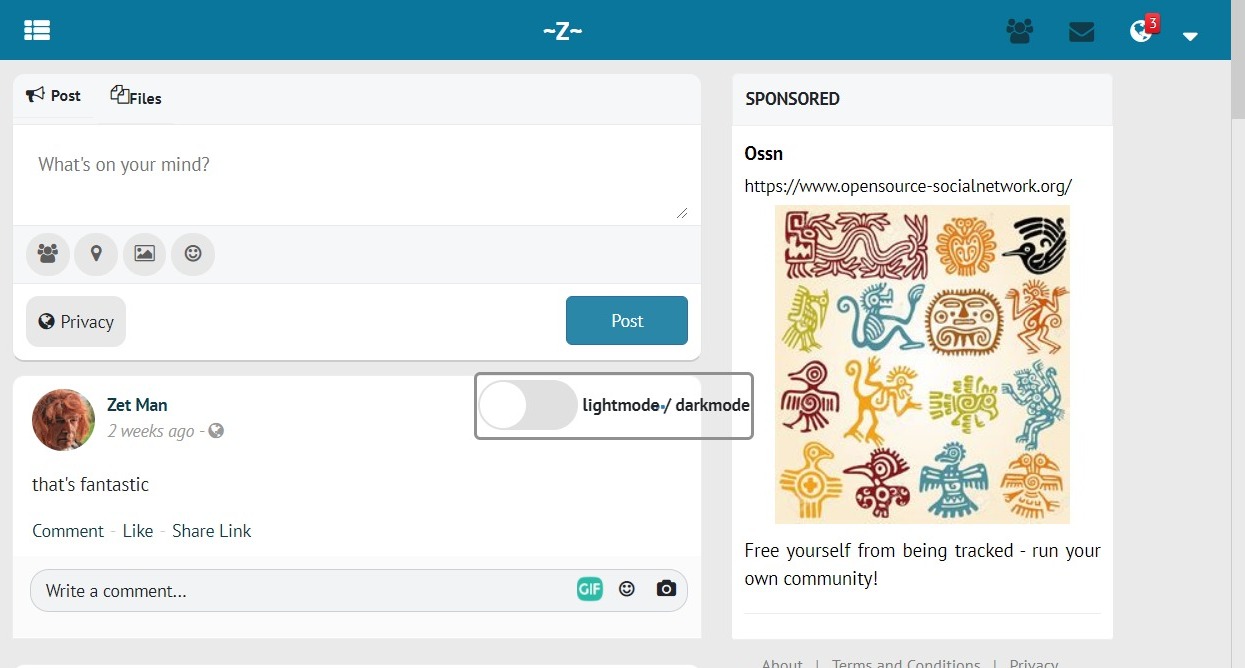The image size is (1245, 668).
Task: Click the What's on your mind field
Action: 357,175
